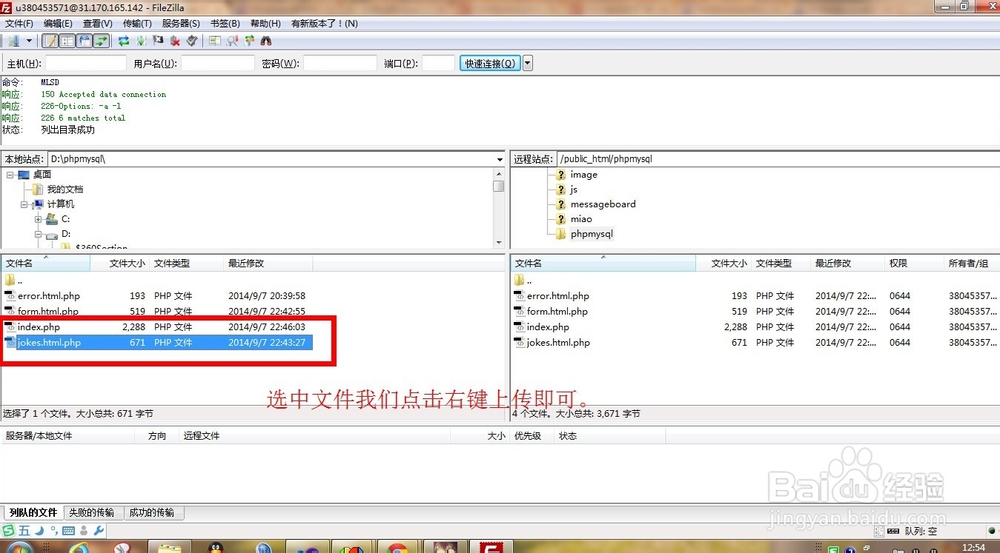1000x553 pixels.
Task: Click the 远程站点 path field
Action: pyautogui.click(x=777, y=159)
